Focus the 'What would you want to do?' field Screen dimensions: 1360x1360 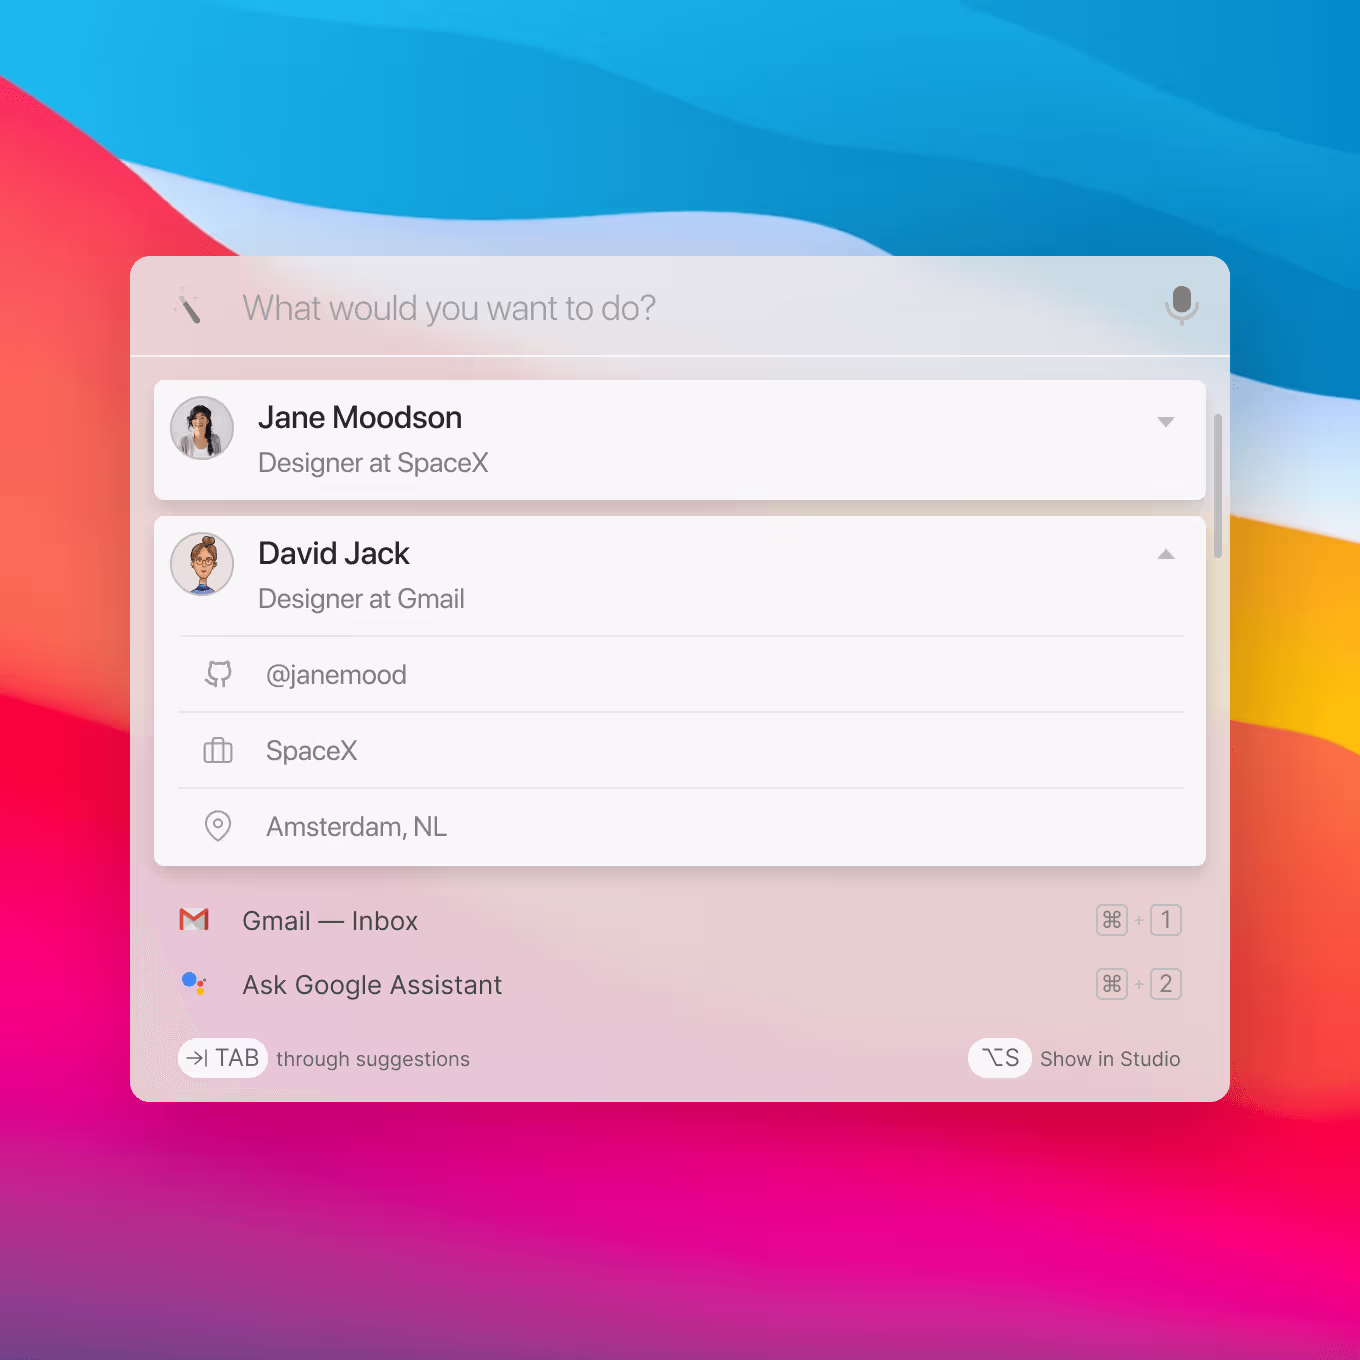coord(680,307)
